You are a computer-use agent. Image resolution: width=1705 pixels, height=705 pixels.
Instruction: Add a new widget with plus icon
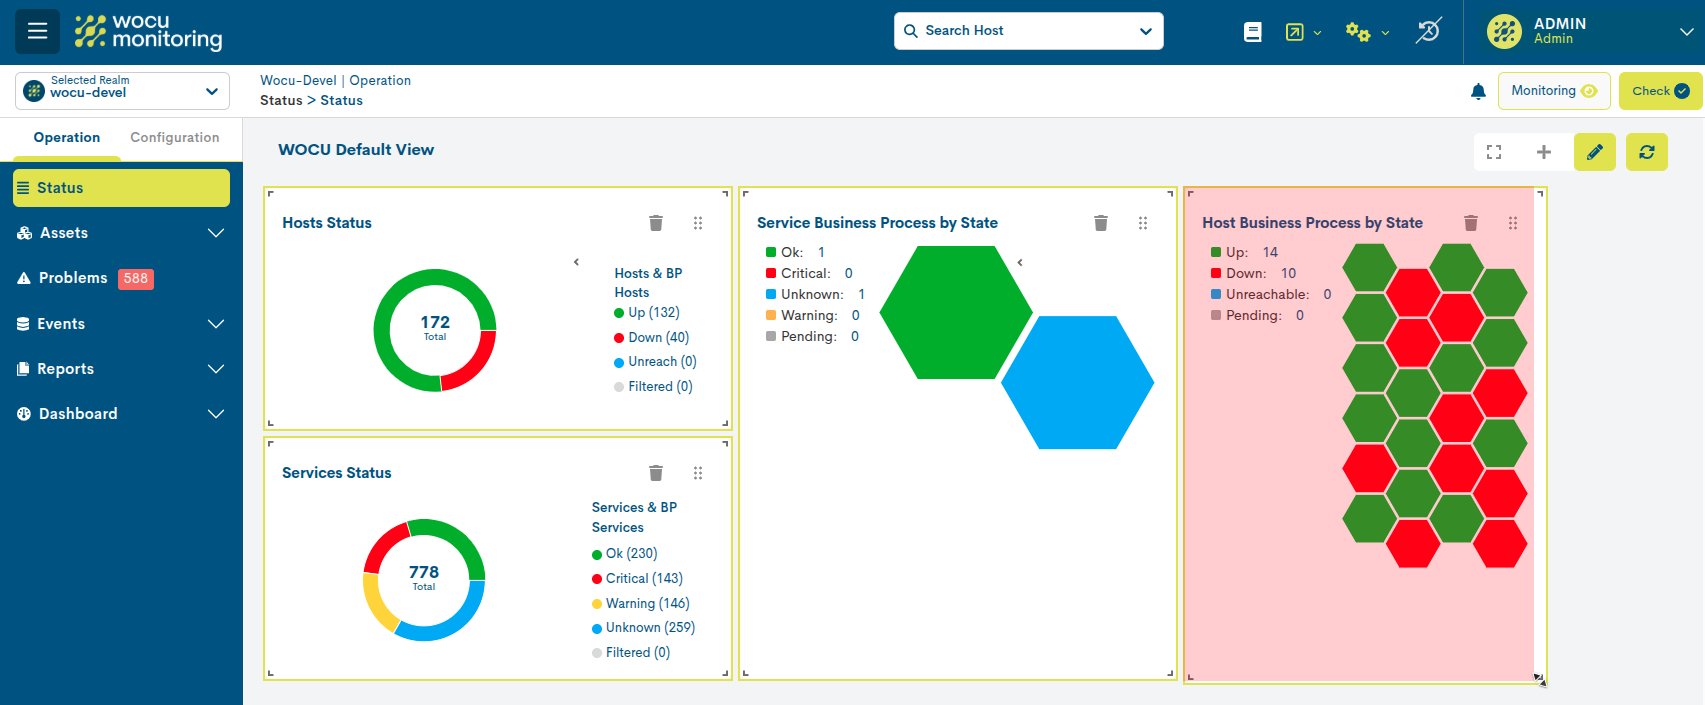tap(1544, 152)
